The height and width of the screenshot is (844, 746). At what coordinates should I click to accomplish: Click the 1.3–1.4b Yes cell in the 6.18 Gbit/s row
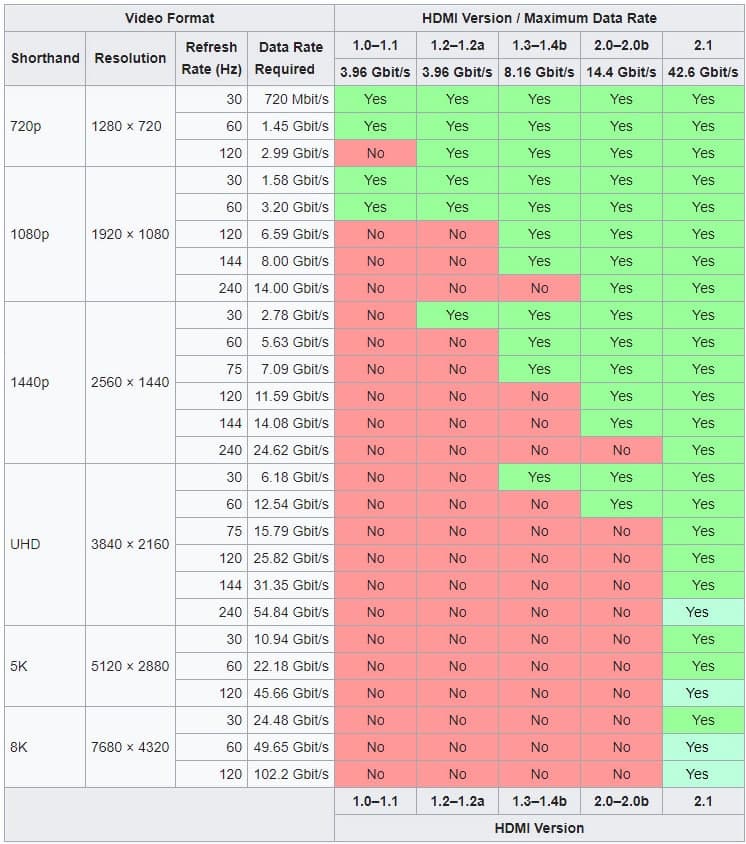coord(539,477)
